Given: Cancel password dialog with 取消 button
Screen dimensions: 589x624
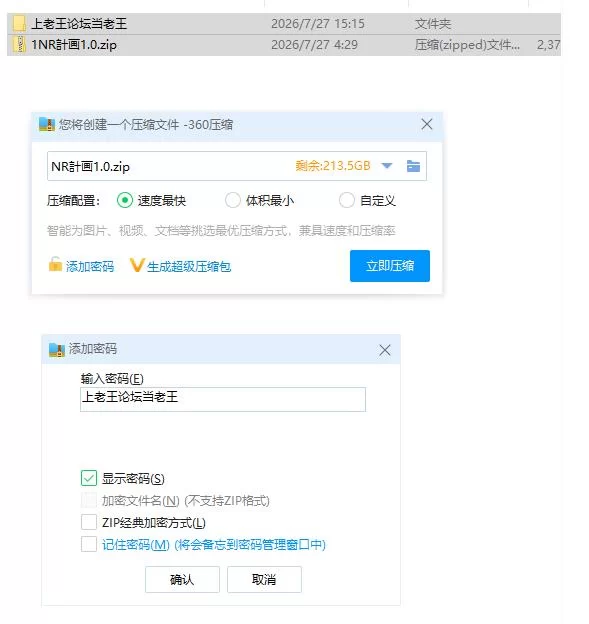Looking at the screenshot, I should (264, 579).
